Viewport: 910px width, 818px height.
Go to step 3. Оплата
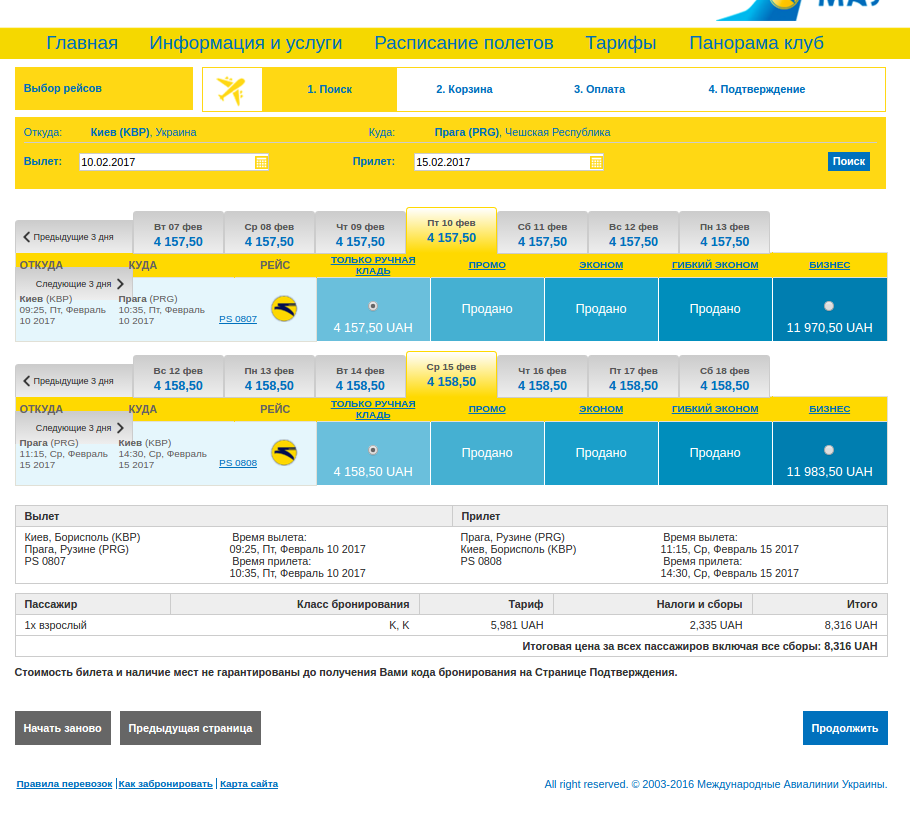(600, 89)
